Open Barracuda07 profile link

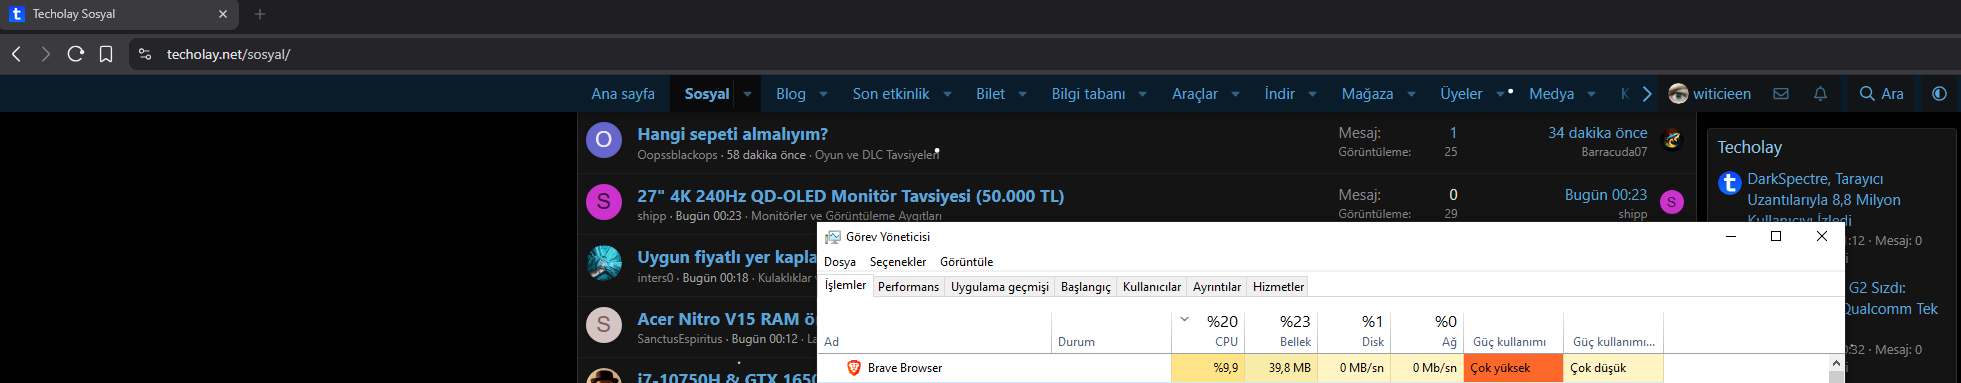click(1614, 152)
